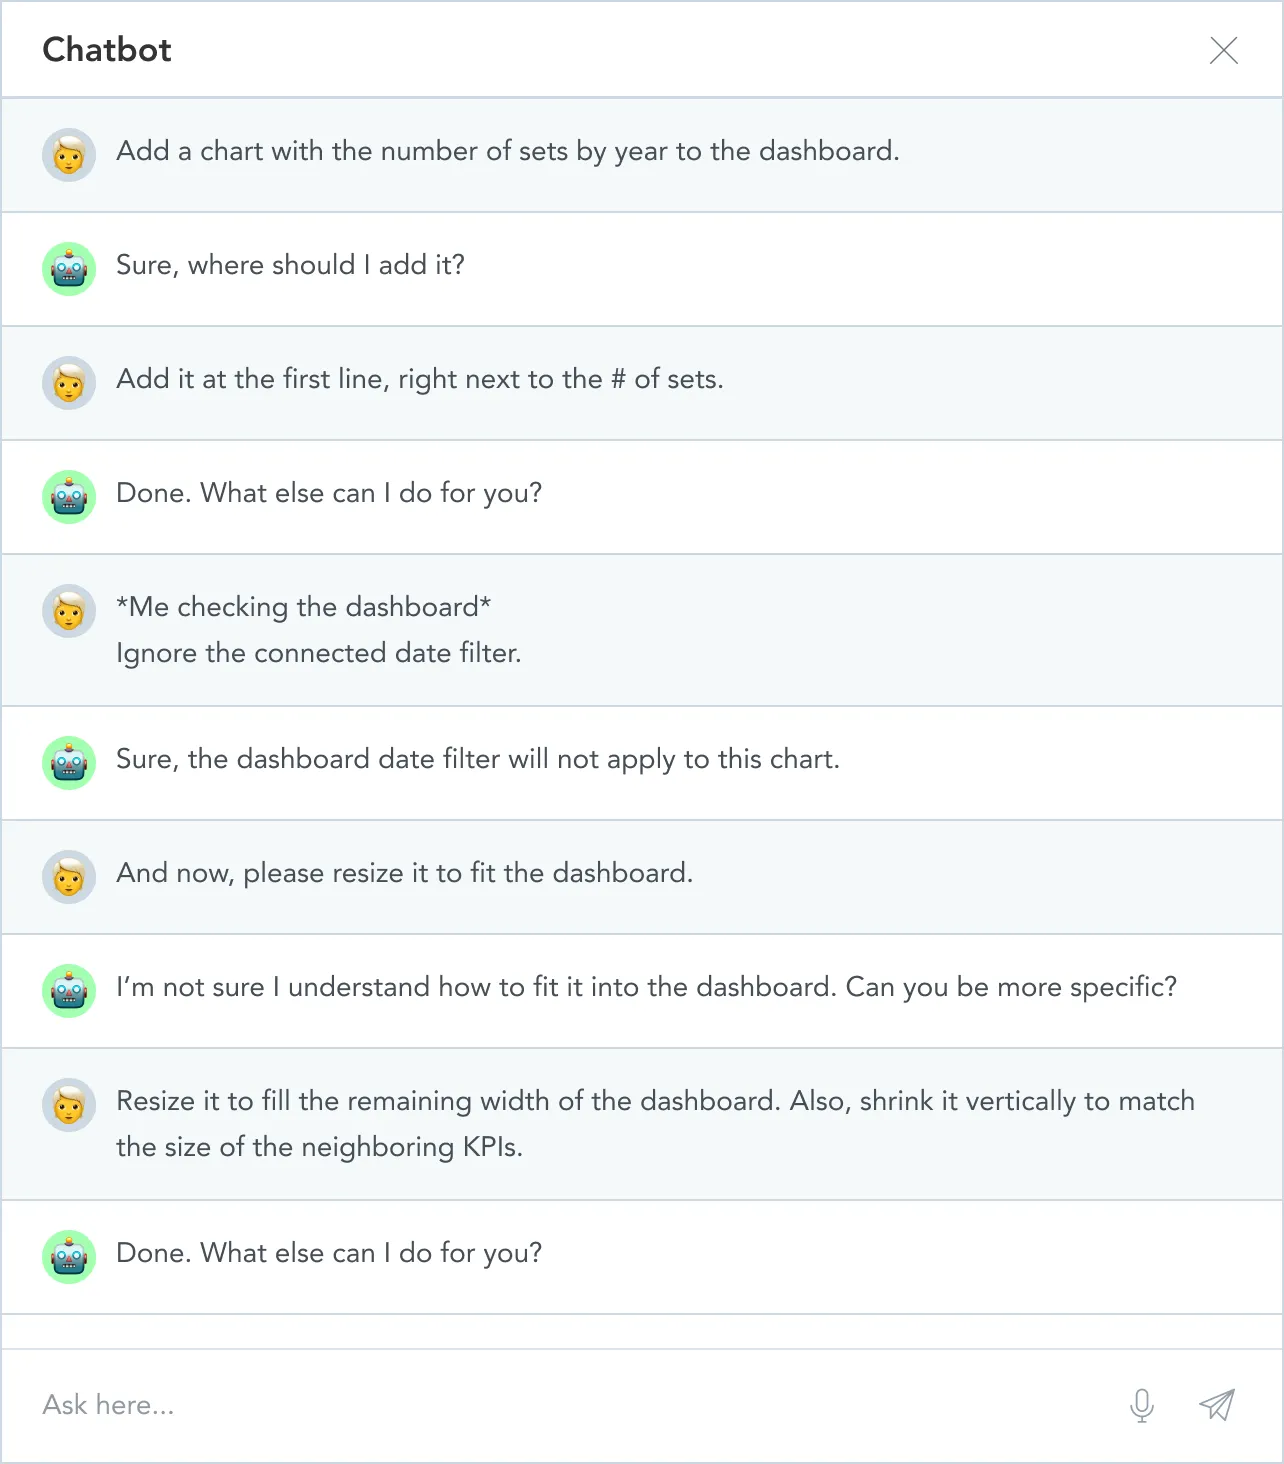Click the user avatar next to the first message
The width and height of the screenshot is (1284, 1464).
pos(68,155)
